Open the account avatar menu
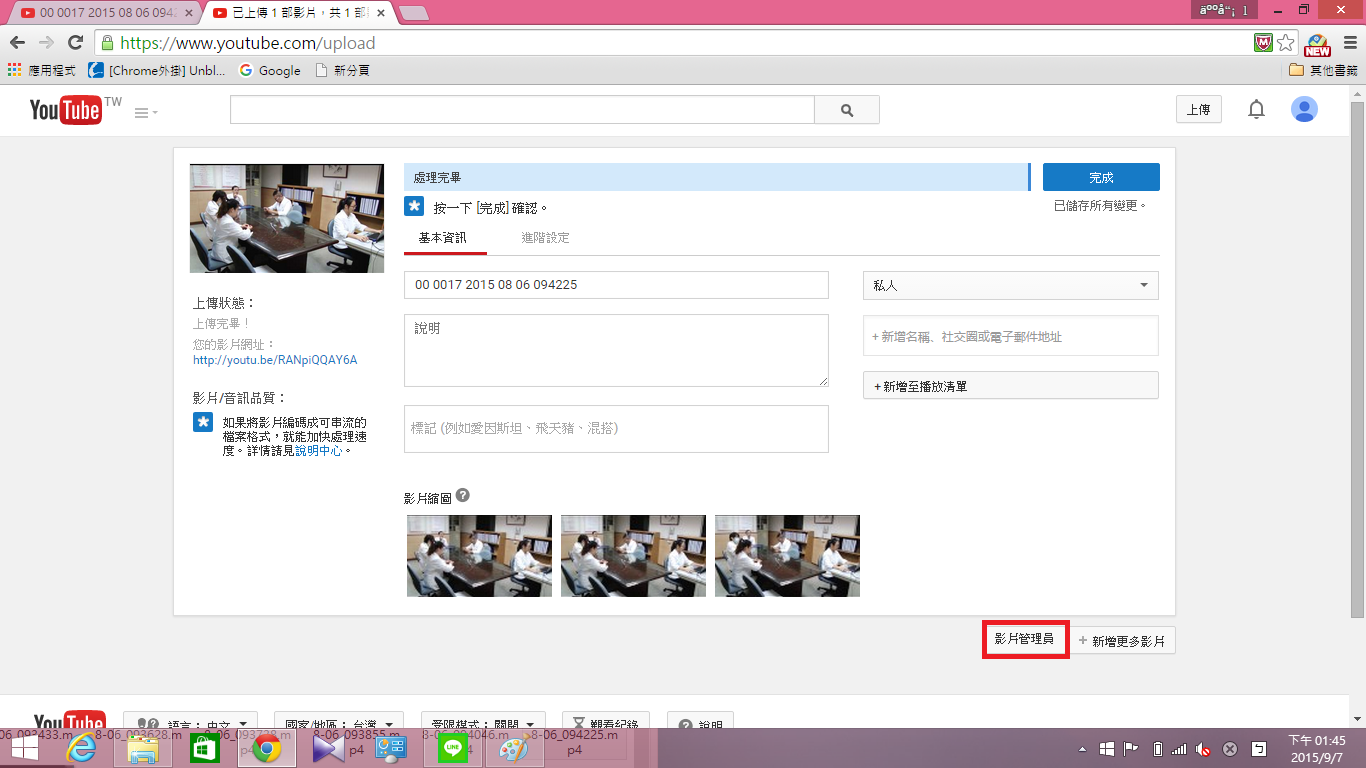This screenshot has height=768, width=1366. tap(1304, 110)
